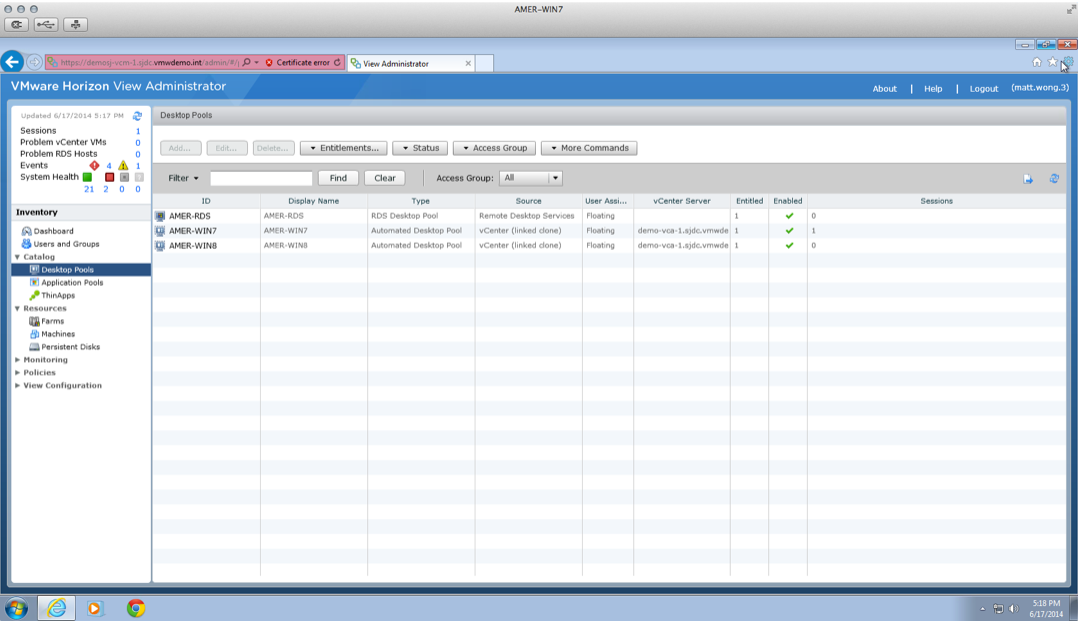Screen dimensions: 1078x622
Task: Open Windows Start menu
Action: click(x=16, y=608)
